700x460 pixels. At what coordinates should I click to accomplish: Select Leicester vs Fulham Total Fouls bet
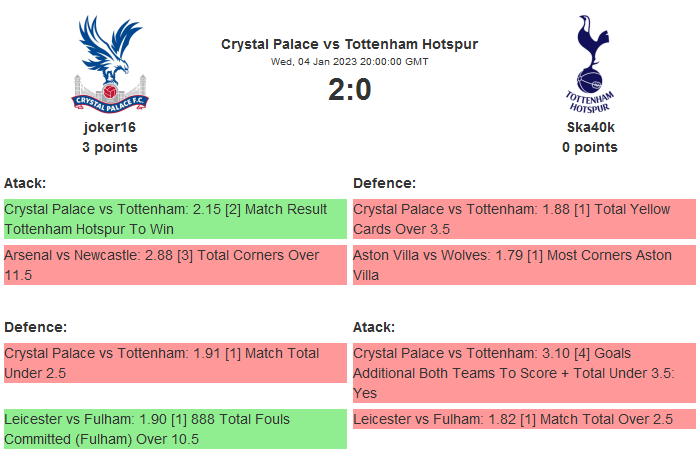click(x=175, y=429)
